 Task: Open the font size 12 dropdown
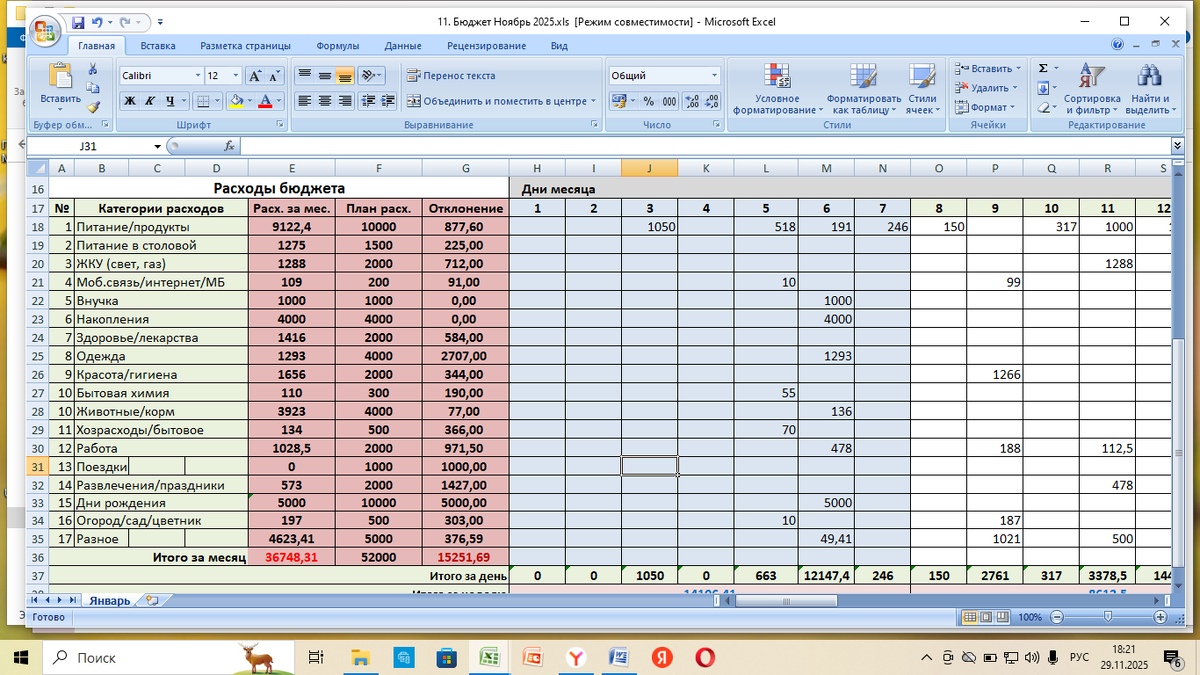click(236, 76)
